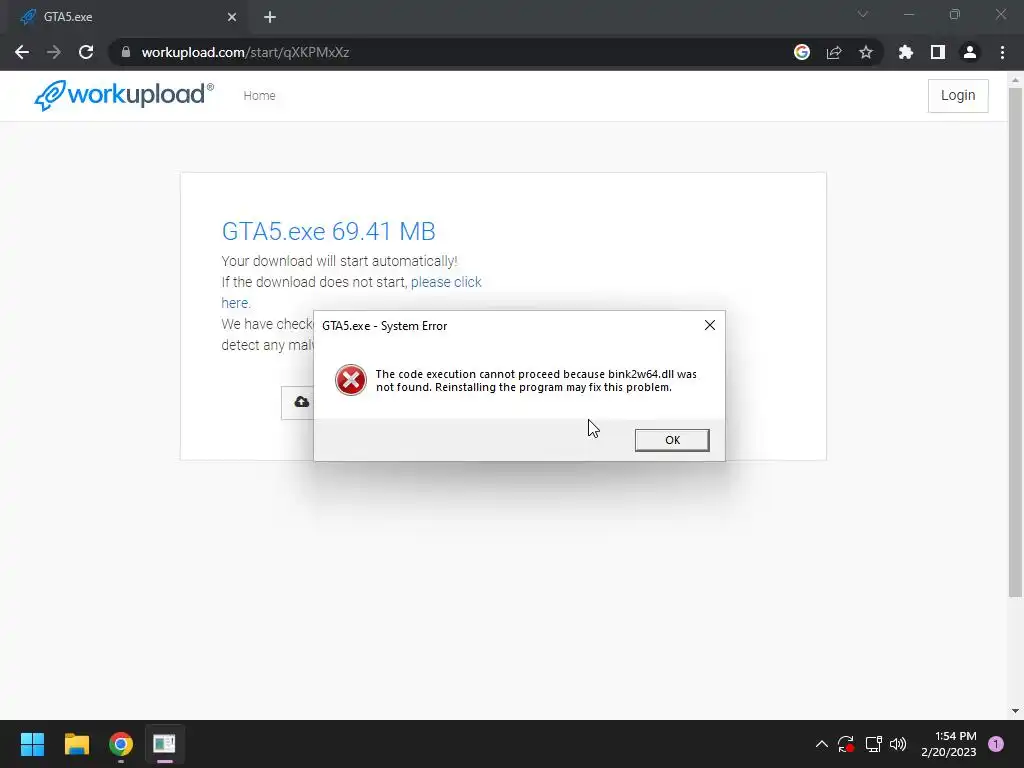Click the address bar URL
Screen dimensions: 1024x768
click(246, 52)
